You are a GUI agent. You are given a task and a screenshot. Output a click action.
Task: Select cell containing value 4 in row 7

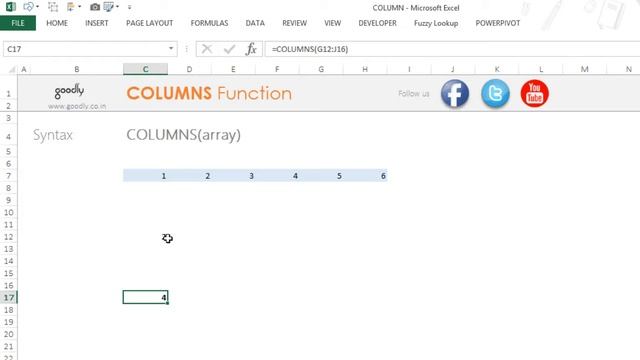tap(277, 176)
